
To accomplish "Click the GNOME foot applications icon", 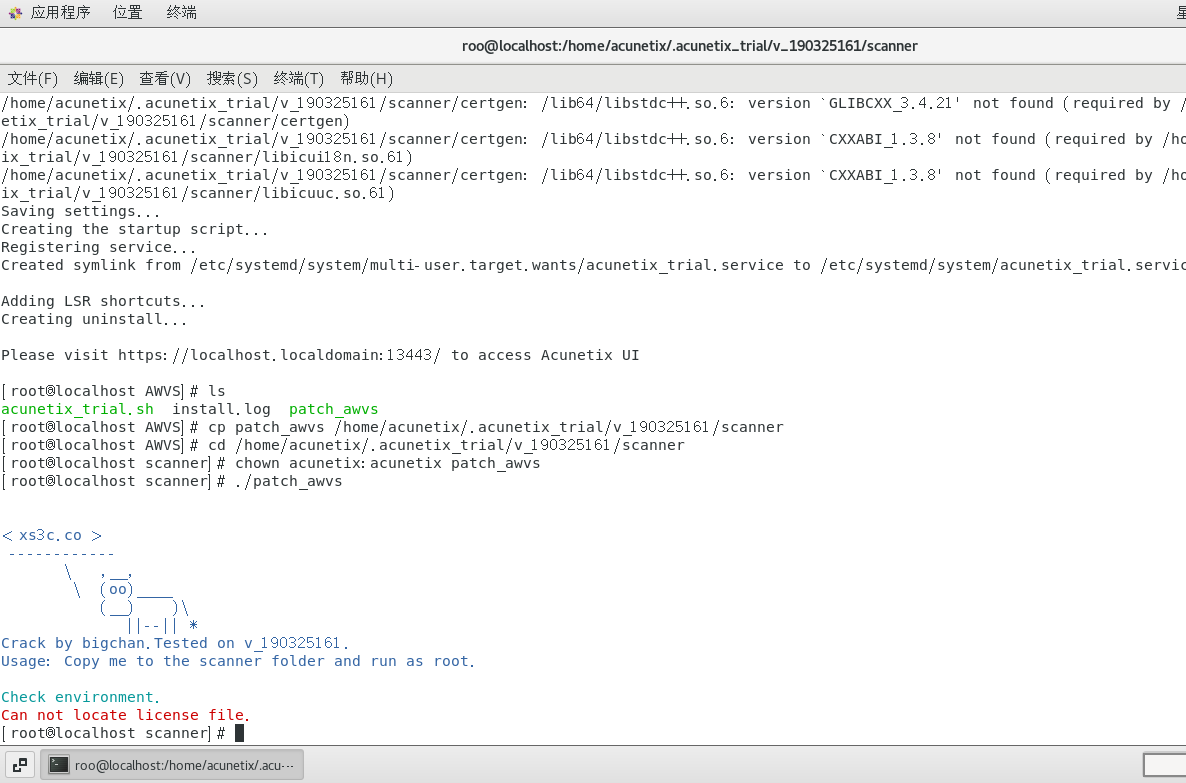I will [15, 13].
